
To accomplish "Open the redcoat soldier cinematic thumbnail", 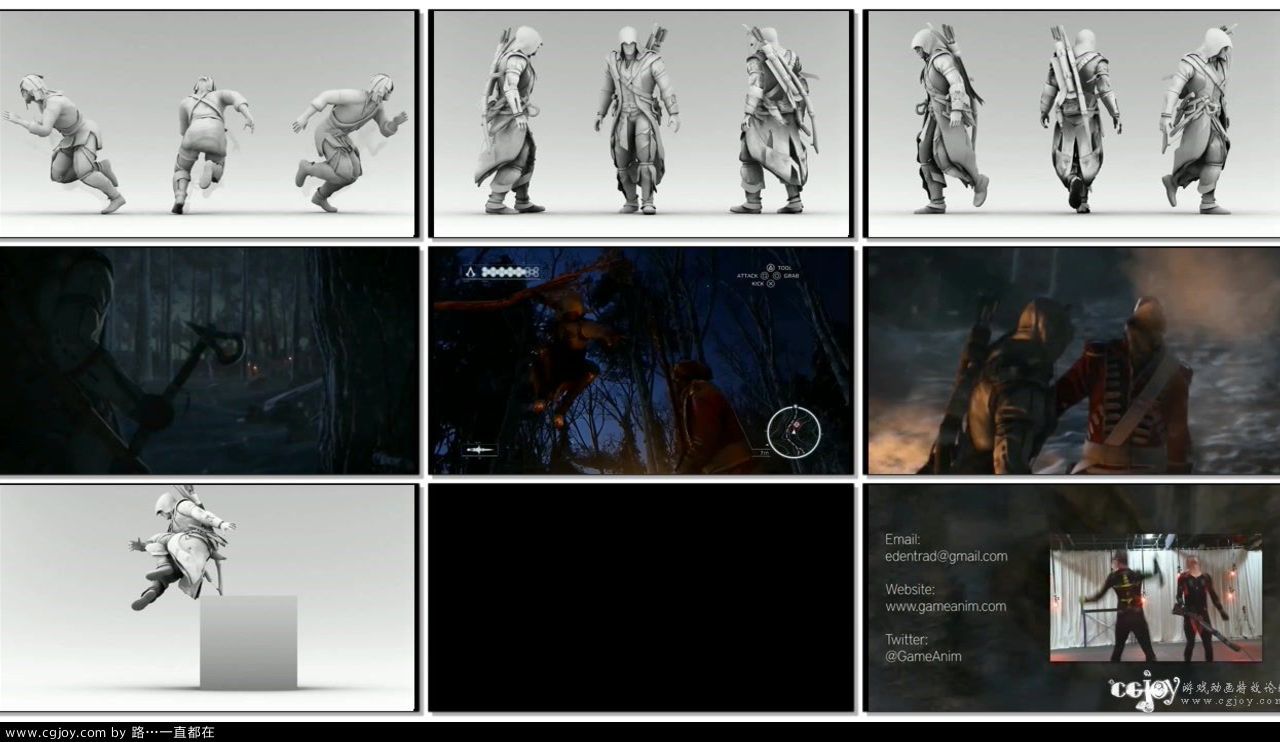I will point(1073,361).
